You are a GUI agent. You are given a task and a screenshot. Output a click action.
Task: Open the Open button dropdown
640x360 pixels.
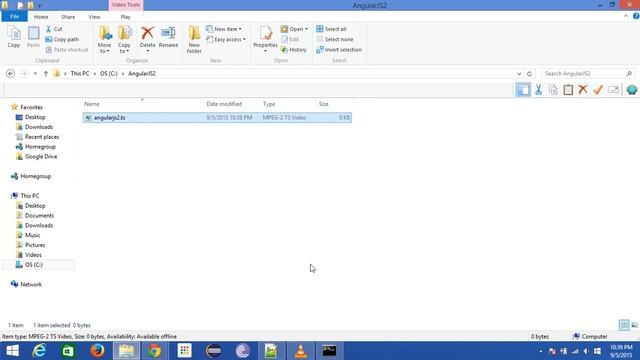(306, 29)
